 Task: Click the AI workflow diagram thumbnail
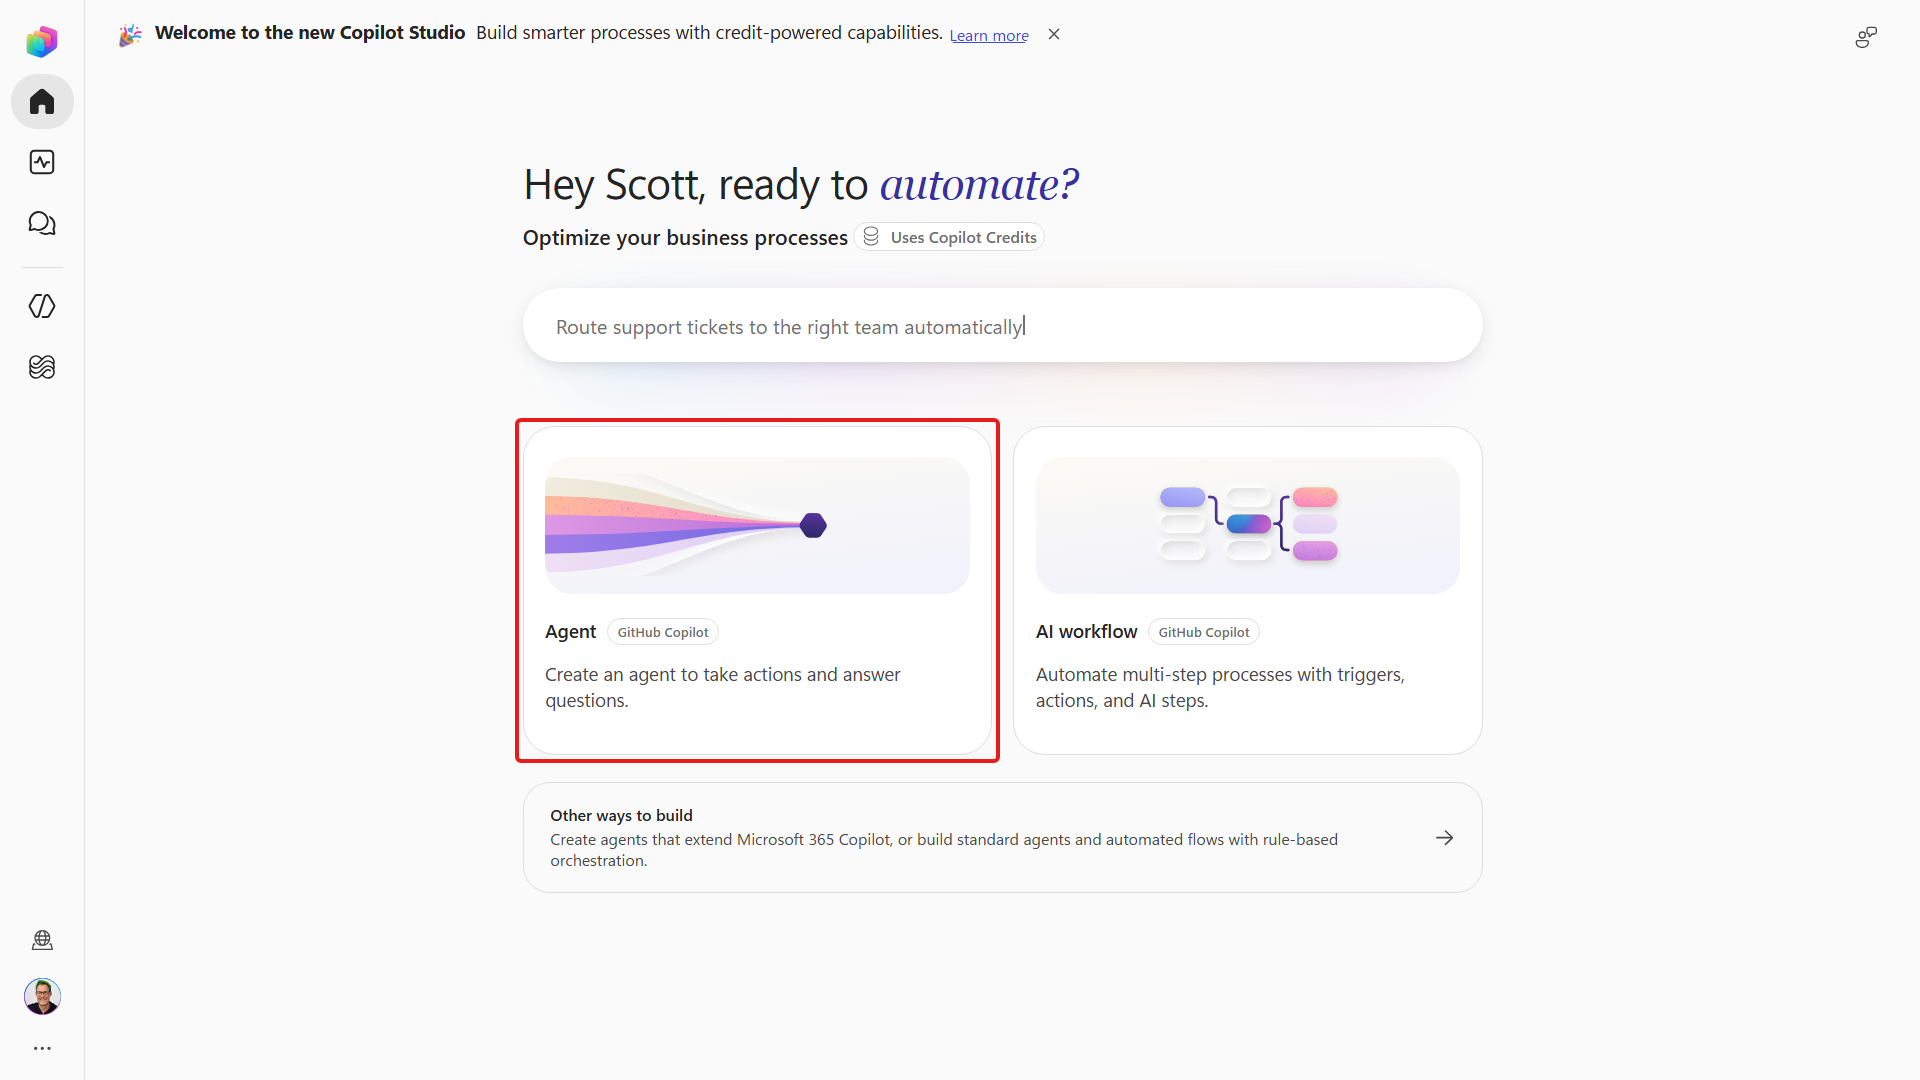point(1248,525)
